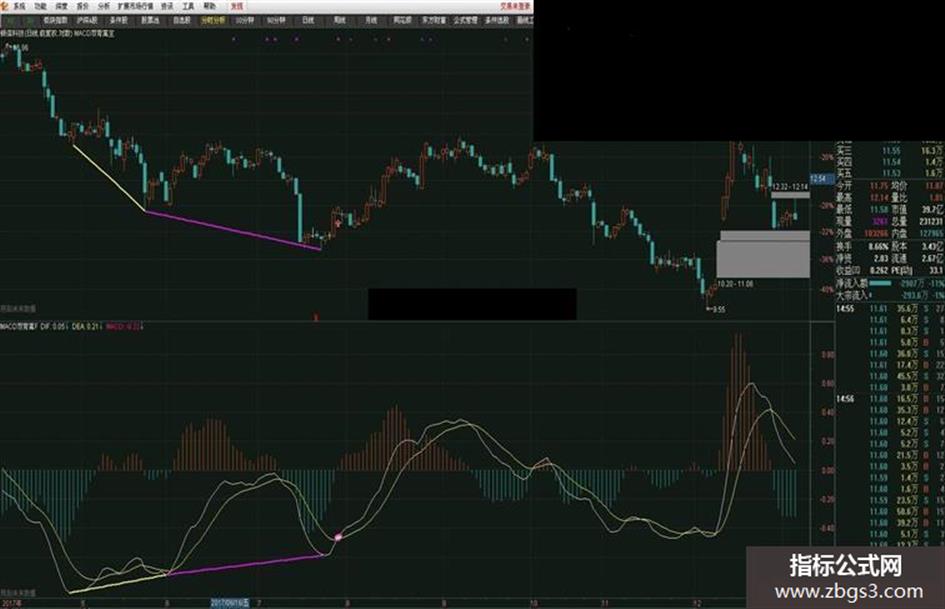945x609 pixels.
Task: Click the pink MACD crossover marker
Action: (338, 536)
